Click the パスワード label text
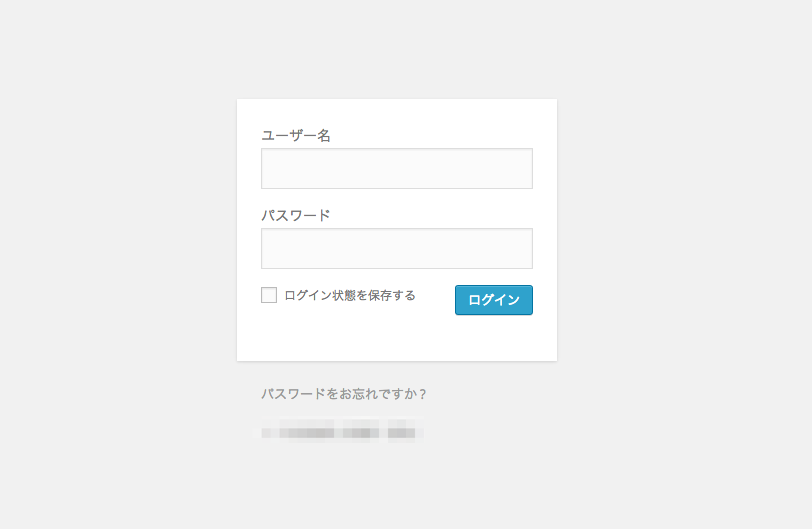The height and width of the screenshot is (529, 812). click(296, 215)
